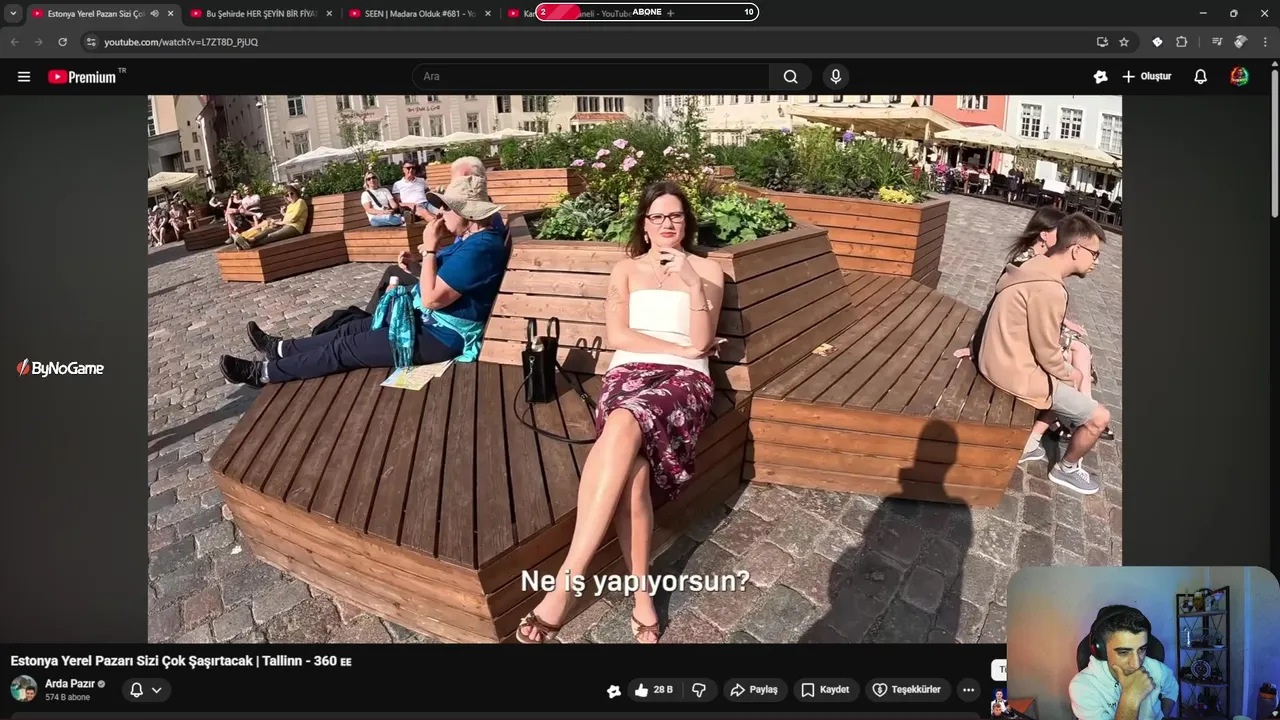The width and height of the screenshot is (1280, 720).
Task: Send thanks with Teşekkürler button
Action: (906, 690)
